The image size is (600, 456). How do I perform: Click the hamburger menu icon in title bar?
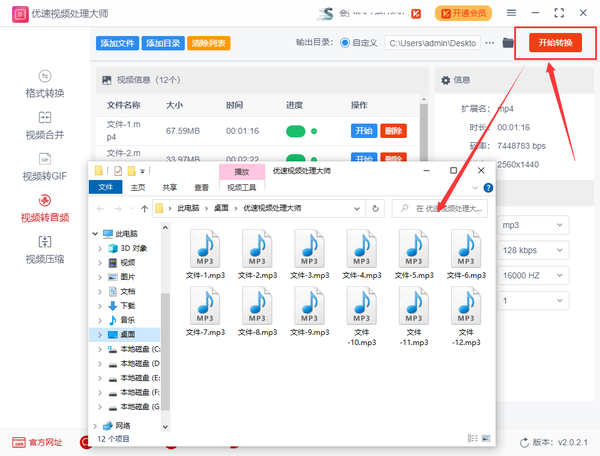click(x=511, y=13)
